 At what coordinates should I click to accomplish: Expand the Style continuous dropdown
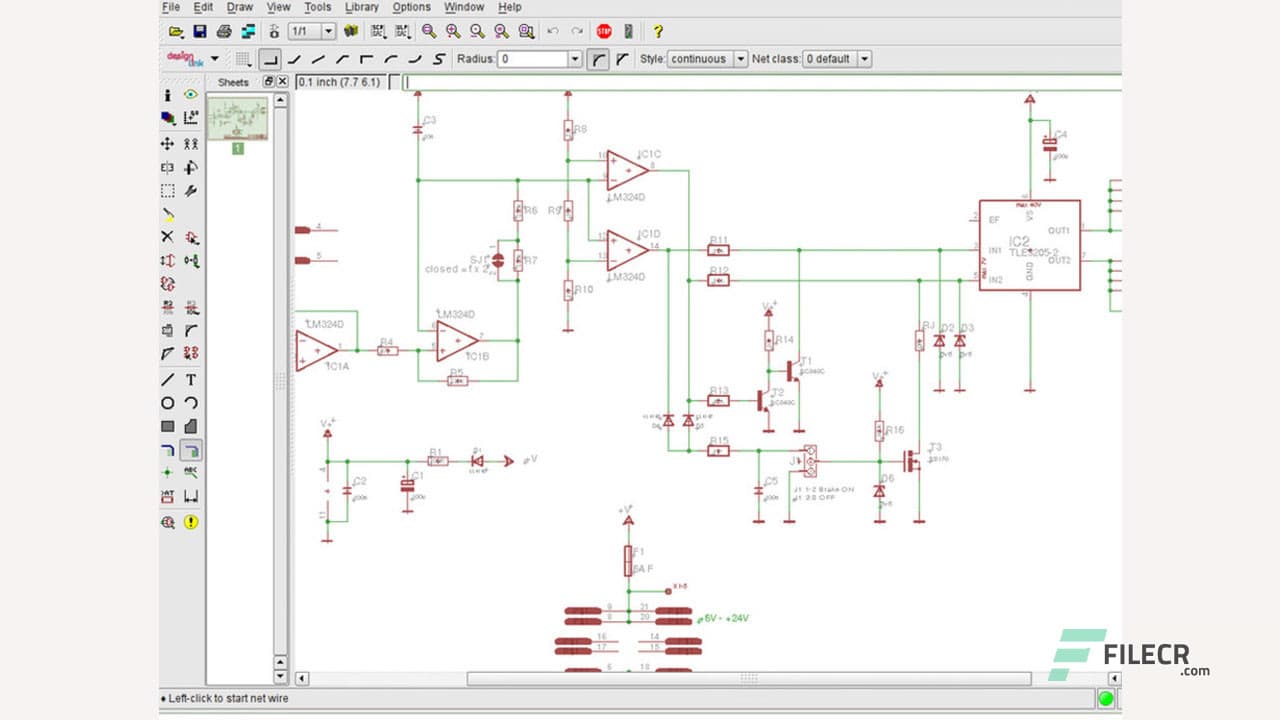[740, 59]
